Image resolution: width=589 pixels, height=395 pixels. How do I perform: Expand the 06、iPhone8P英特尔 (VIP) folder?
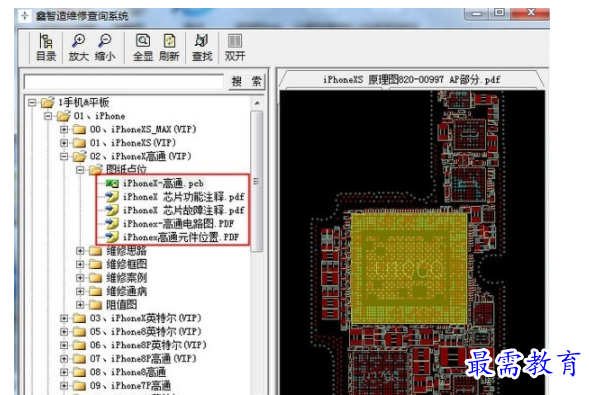64,345
